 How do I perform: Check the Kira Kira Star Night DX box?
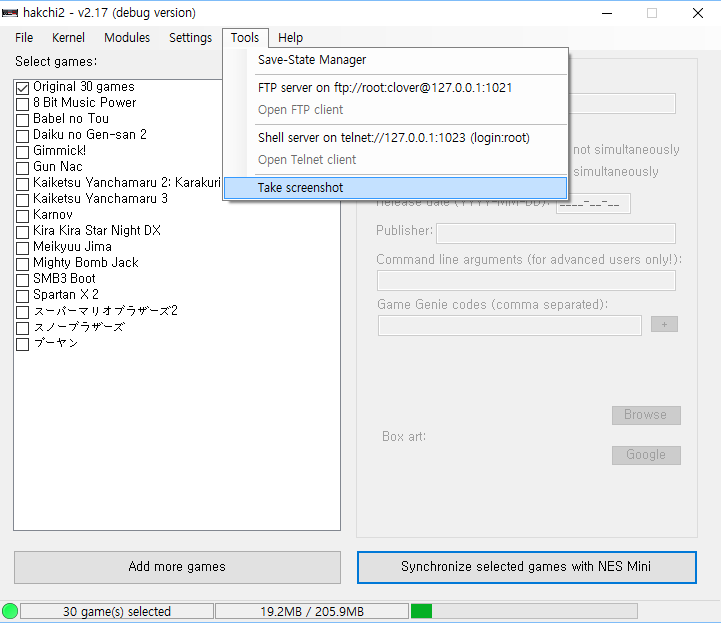pyautogui.click(x=23, y=231)
